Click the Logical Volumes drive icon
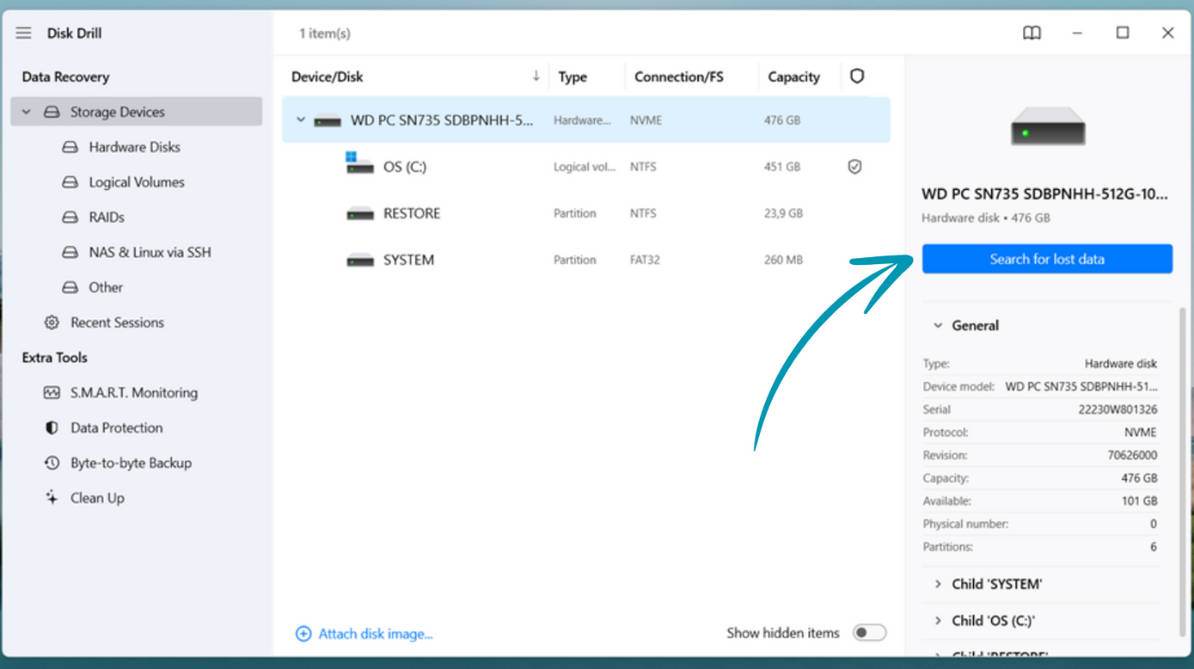1194x669 pixels. (x=70, y=182)
